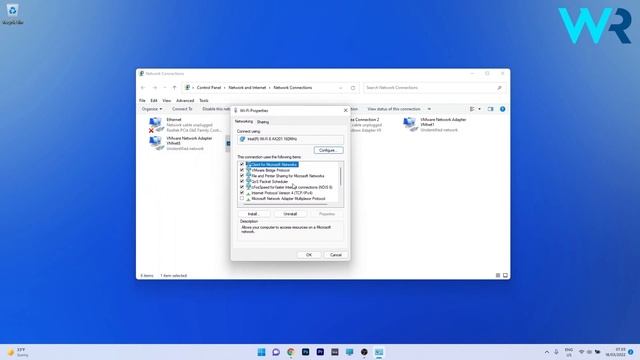
Task: Open the Tools menu
Action: [204, 100]
